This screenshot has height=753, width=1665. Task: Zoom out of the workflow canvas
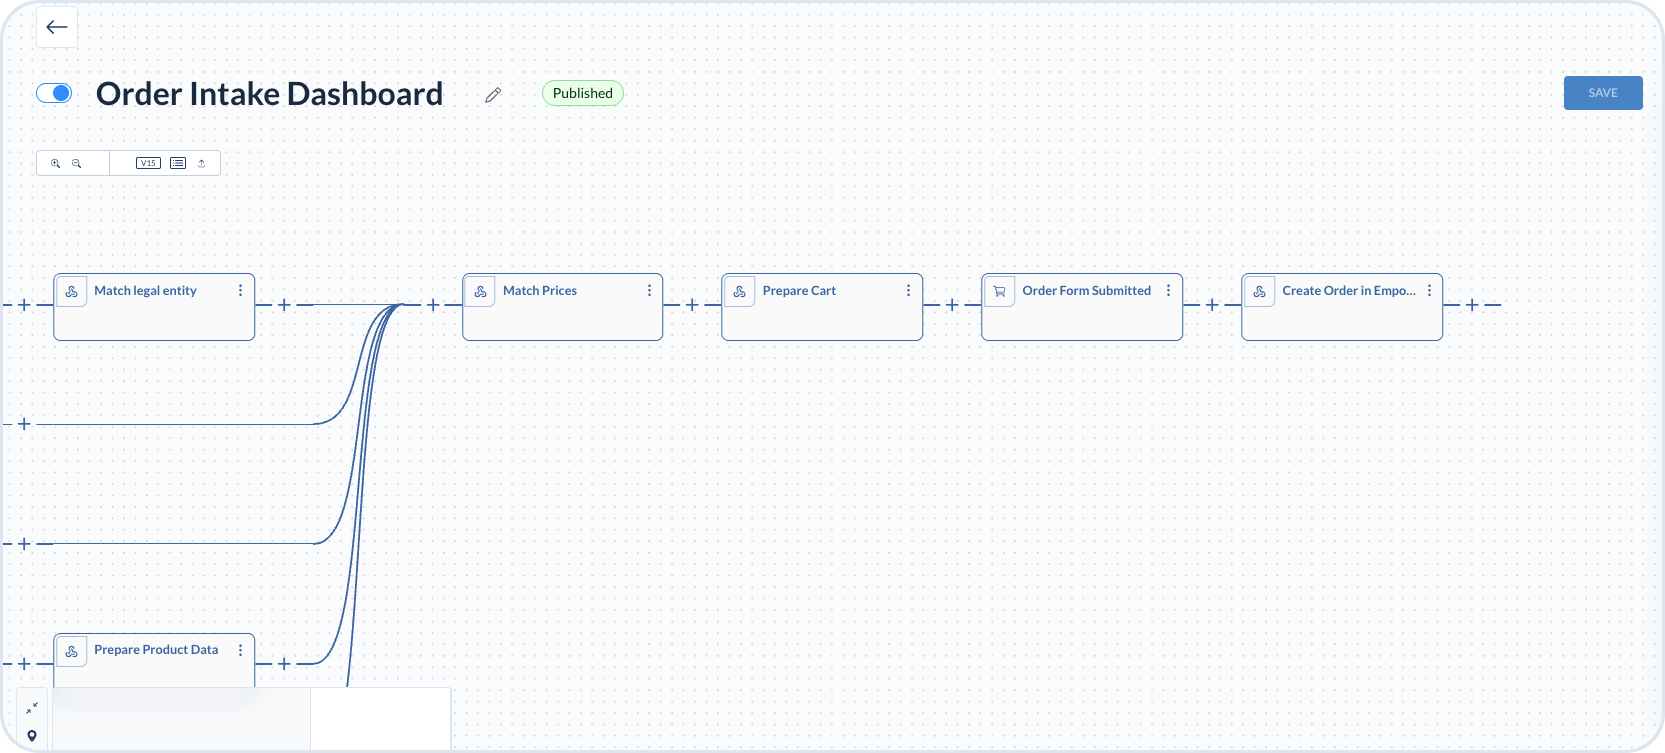(76, 163)
